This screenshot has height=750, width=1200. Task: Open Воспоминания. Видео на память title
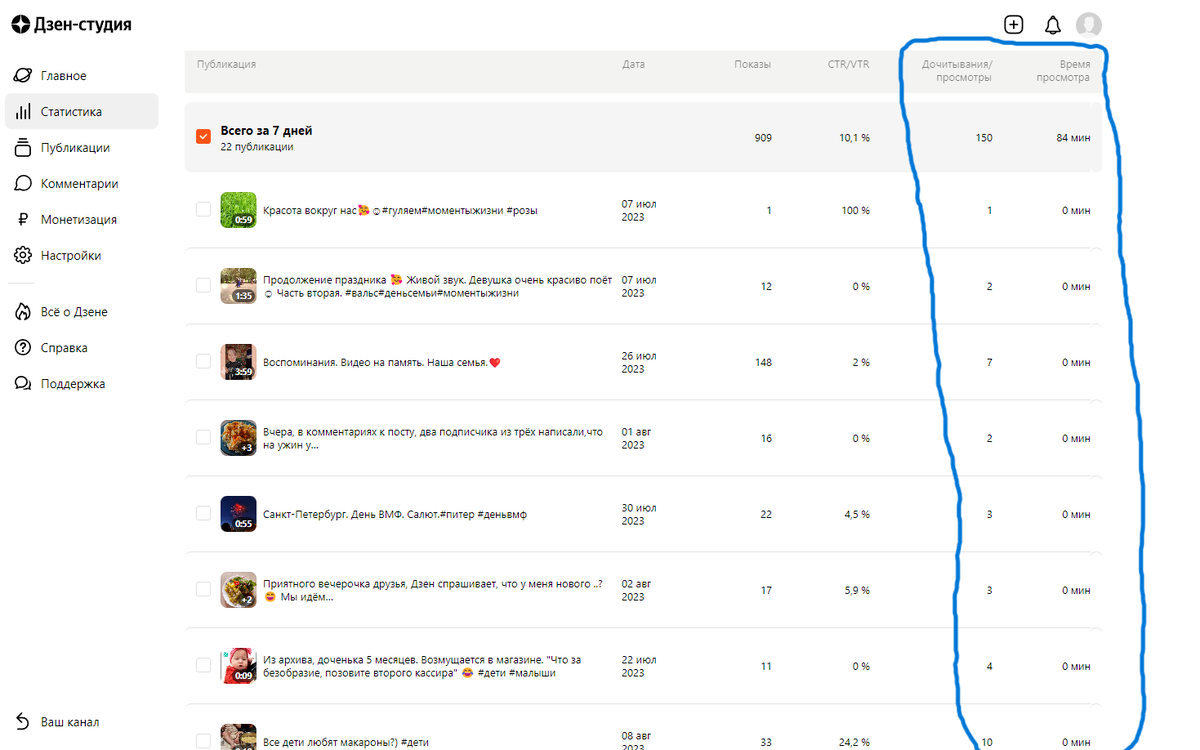pyautogui.click(x=381, y=362)
